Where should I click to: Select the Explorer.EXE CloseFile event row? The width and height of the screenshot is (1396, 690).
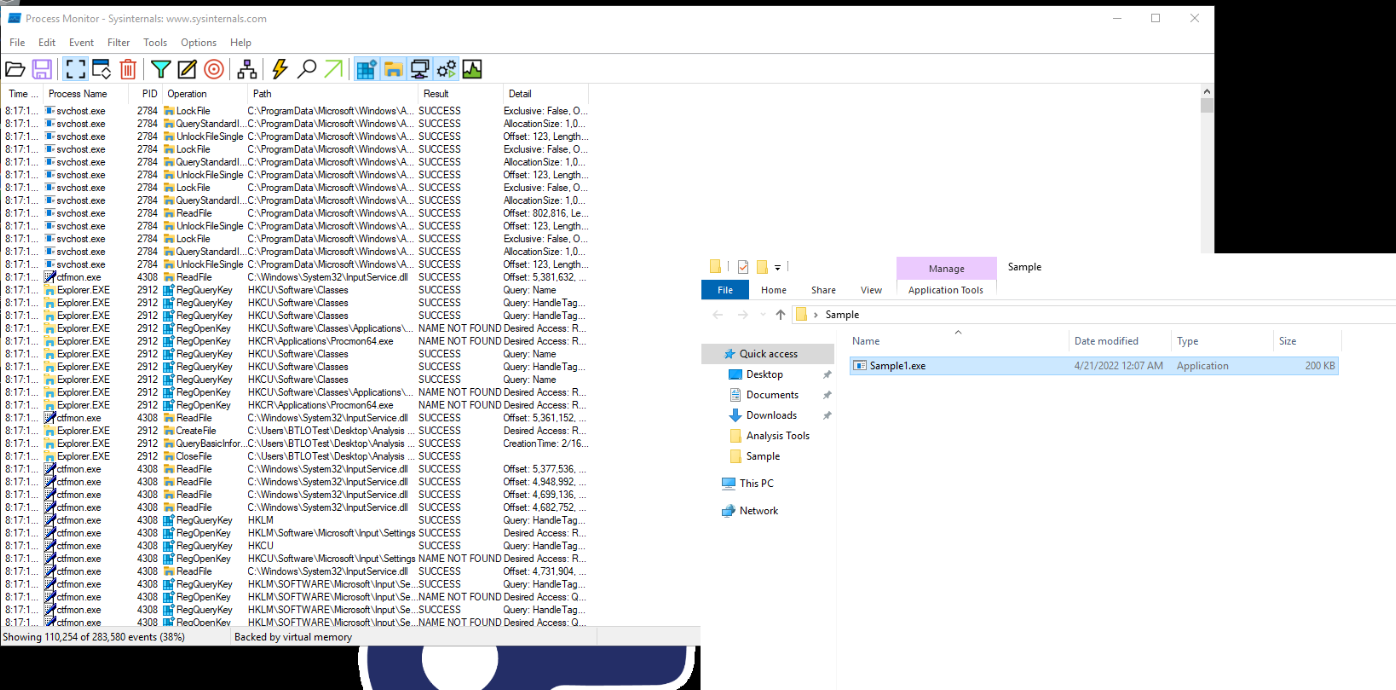[x=296, y=456]
